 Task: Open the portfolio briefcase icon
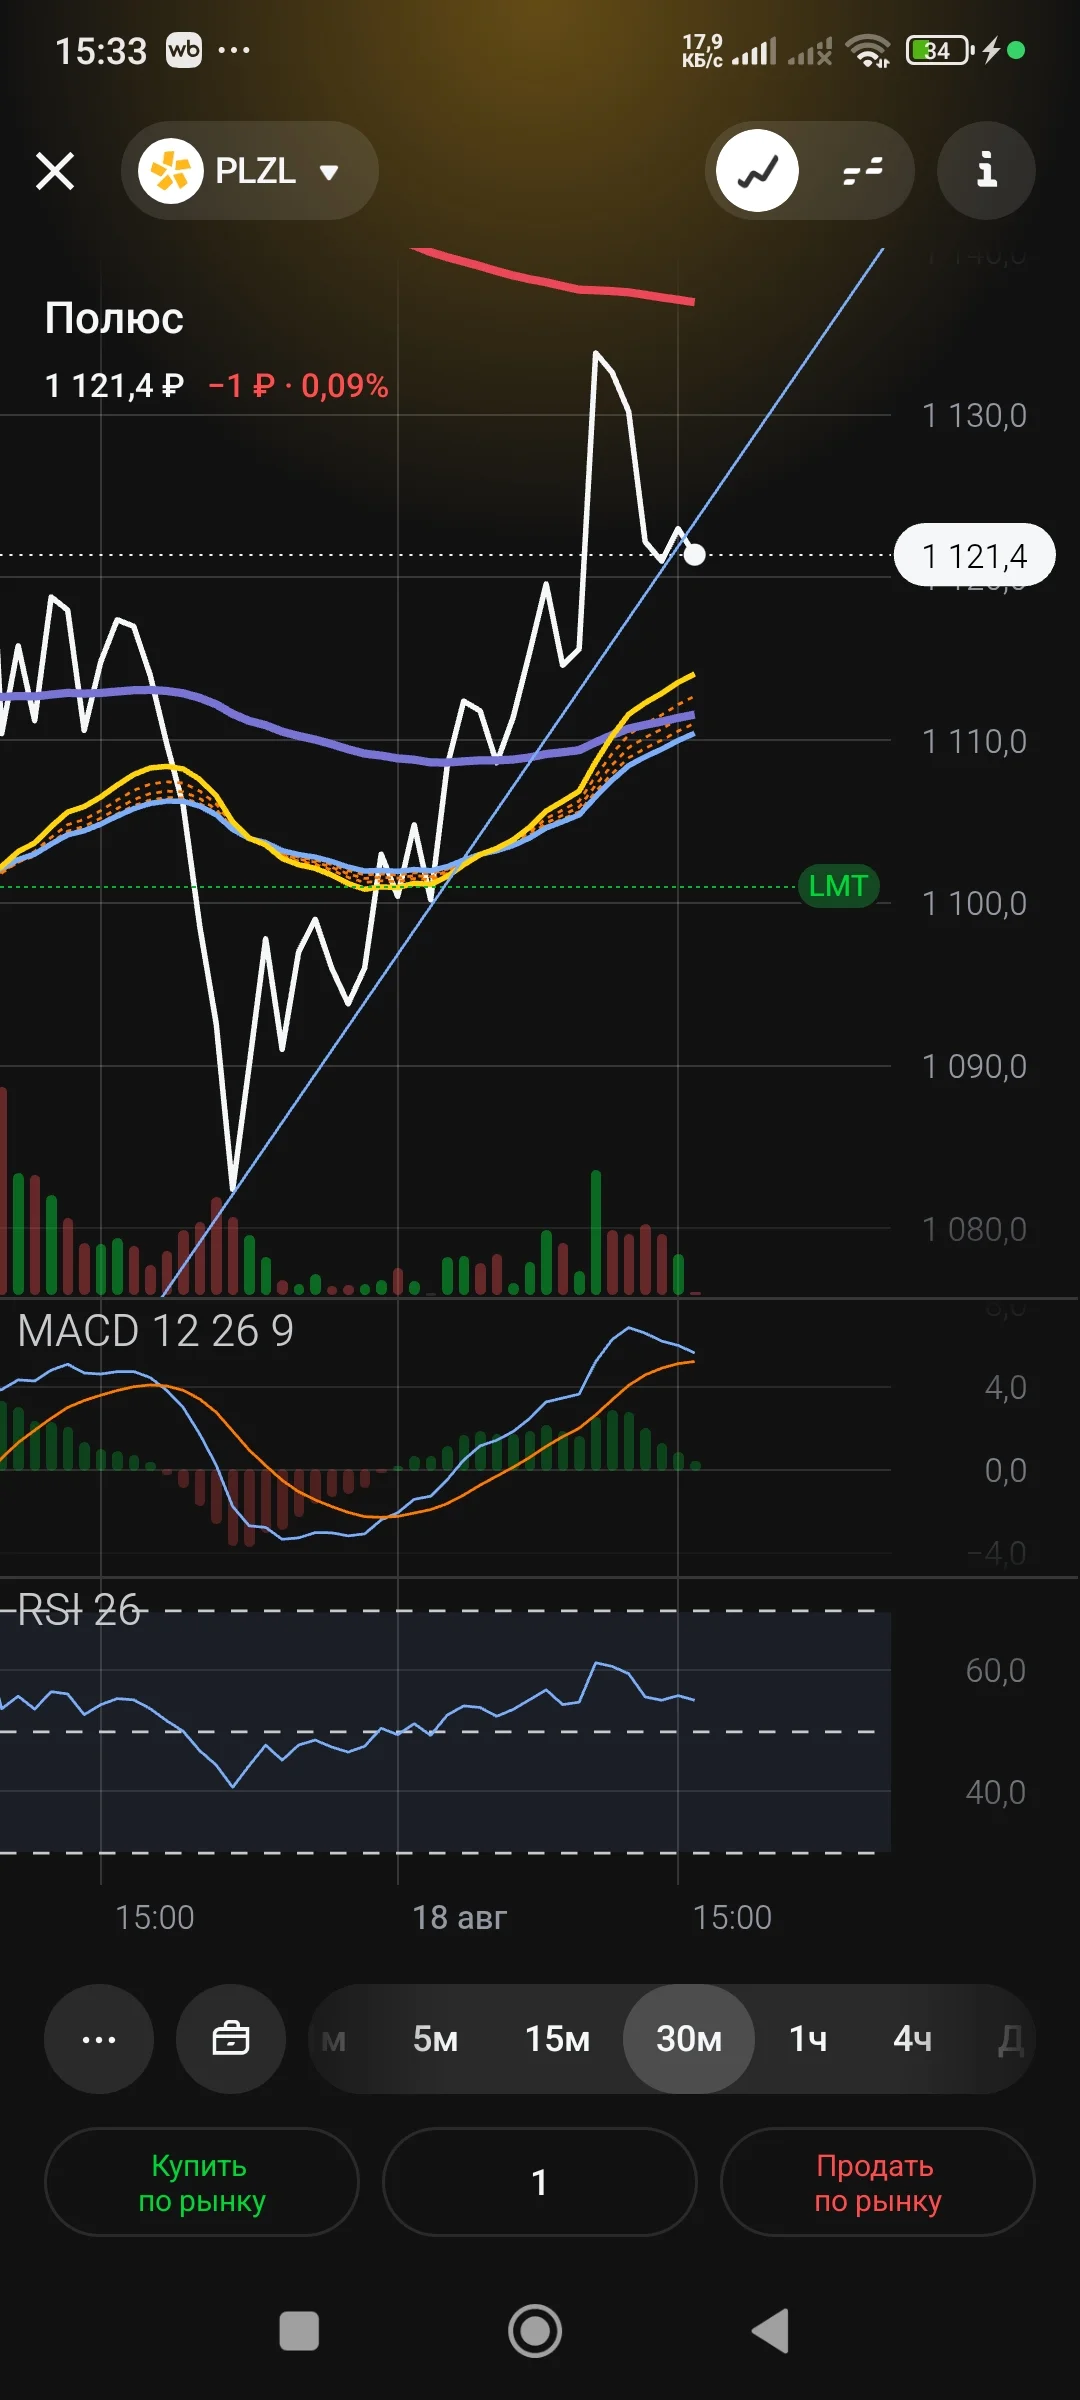[x=231, y=2039]
